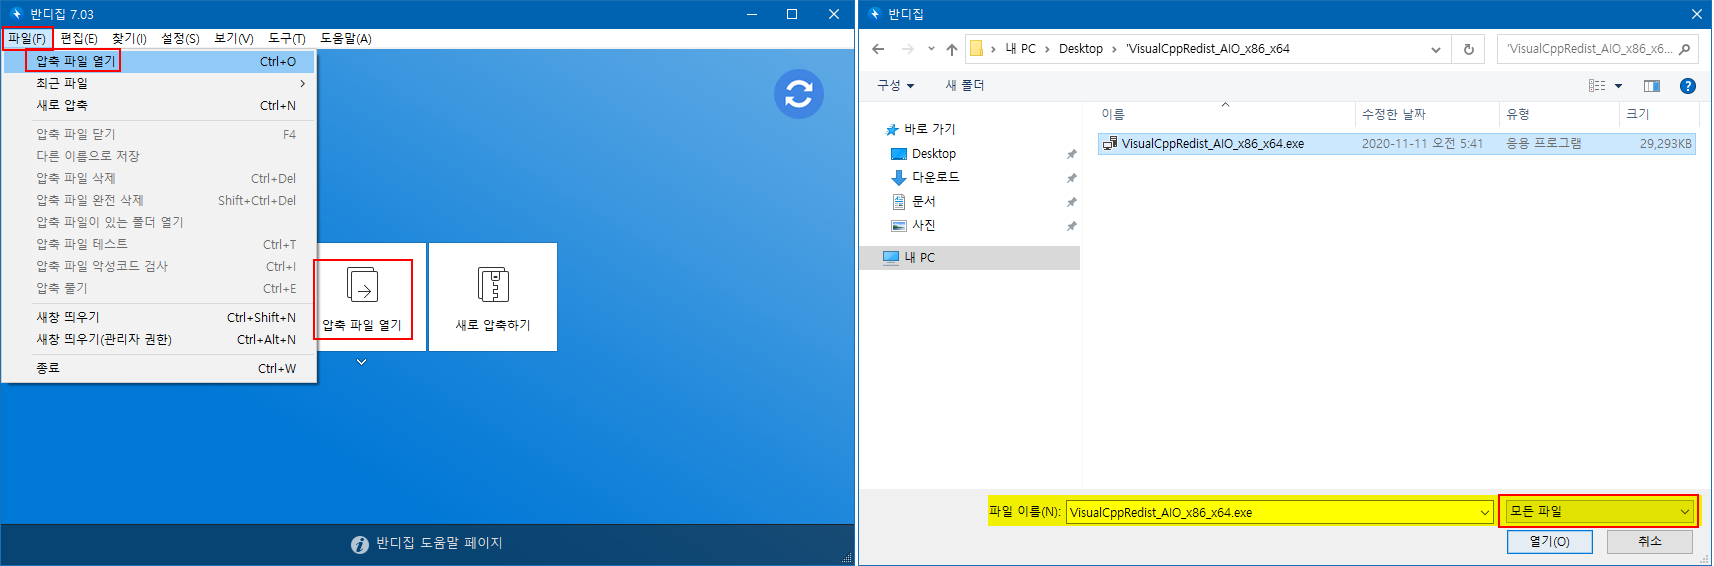Click Desktop in the address bar path

pyautogui.click(x=1081, y=49)
